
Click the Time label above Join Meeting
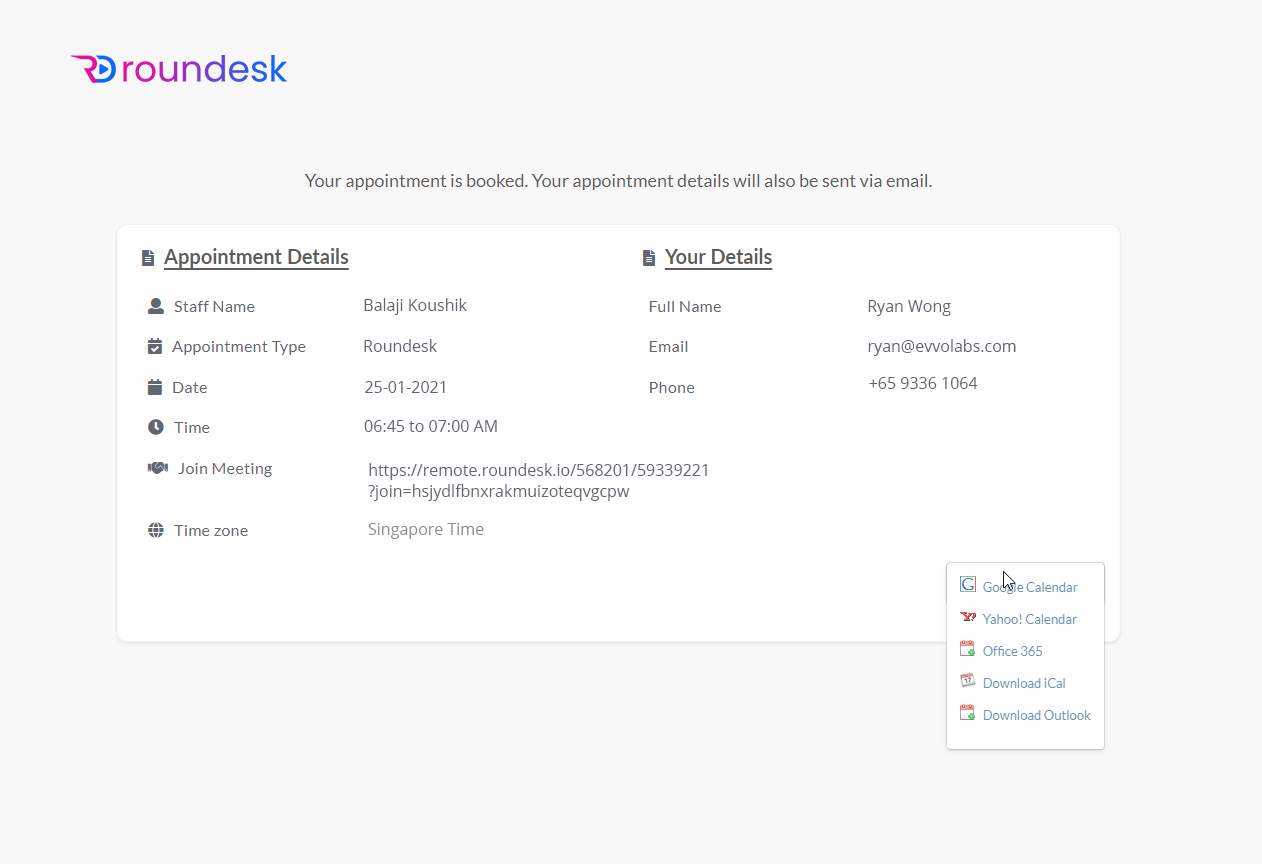pyautogui.click(x=192, y=427)
